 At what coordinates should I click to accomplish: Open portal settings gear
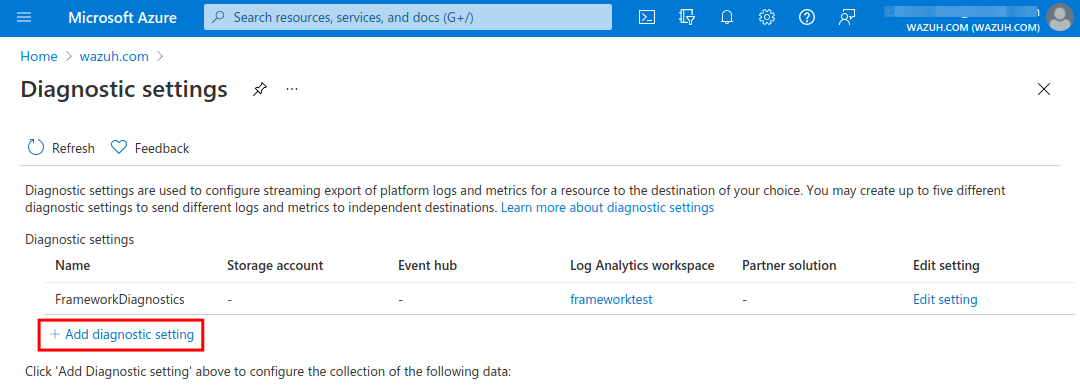click(x=767, y=18)
